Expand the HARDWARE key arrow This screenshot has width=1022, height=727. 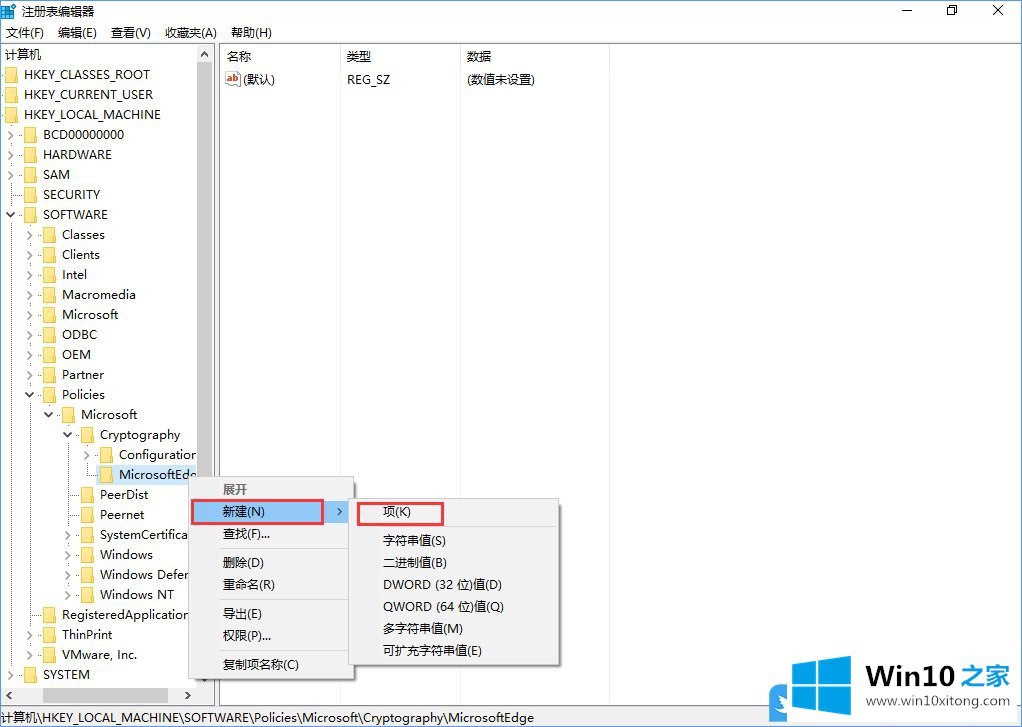pos(10,155)
